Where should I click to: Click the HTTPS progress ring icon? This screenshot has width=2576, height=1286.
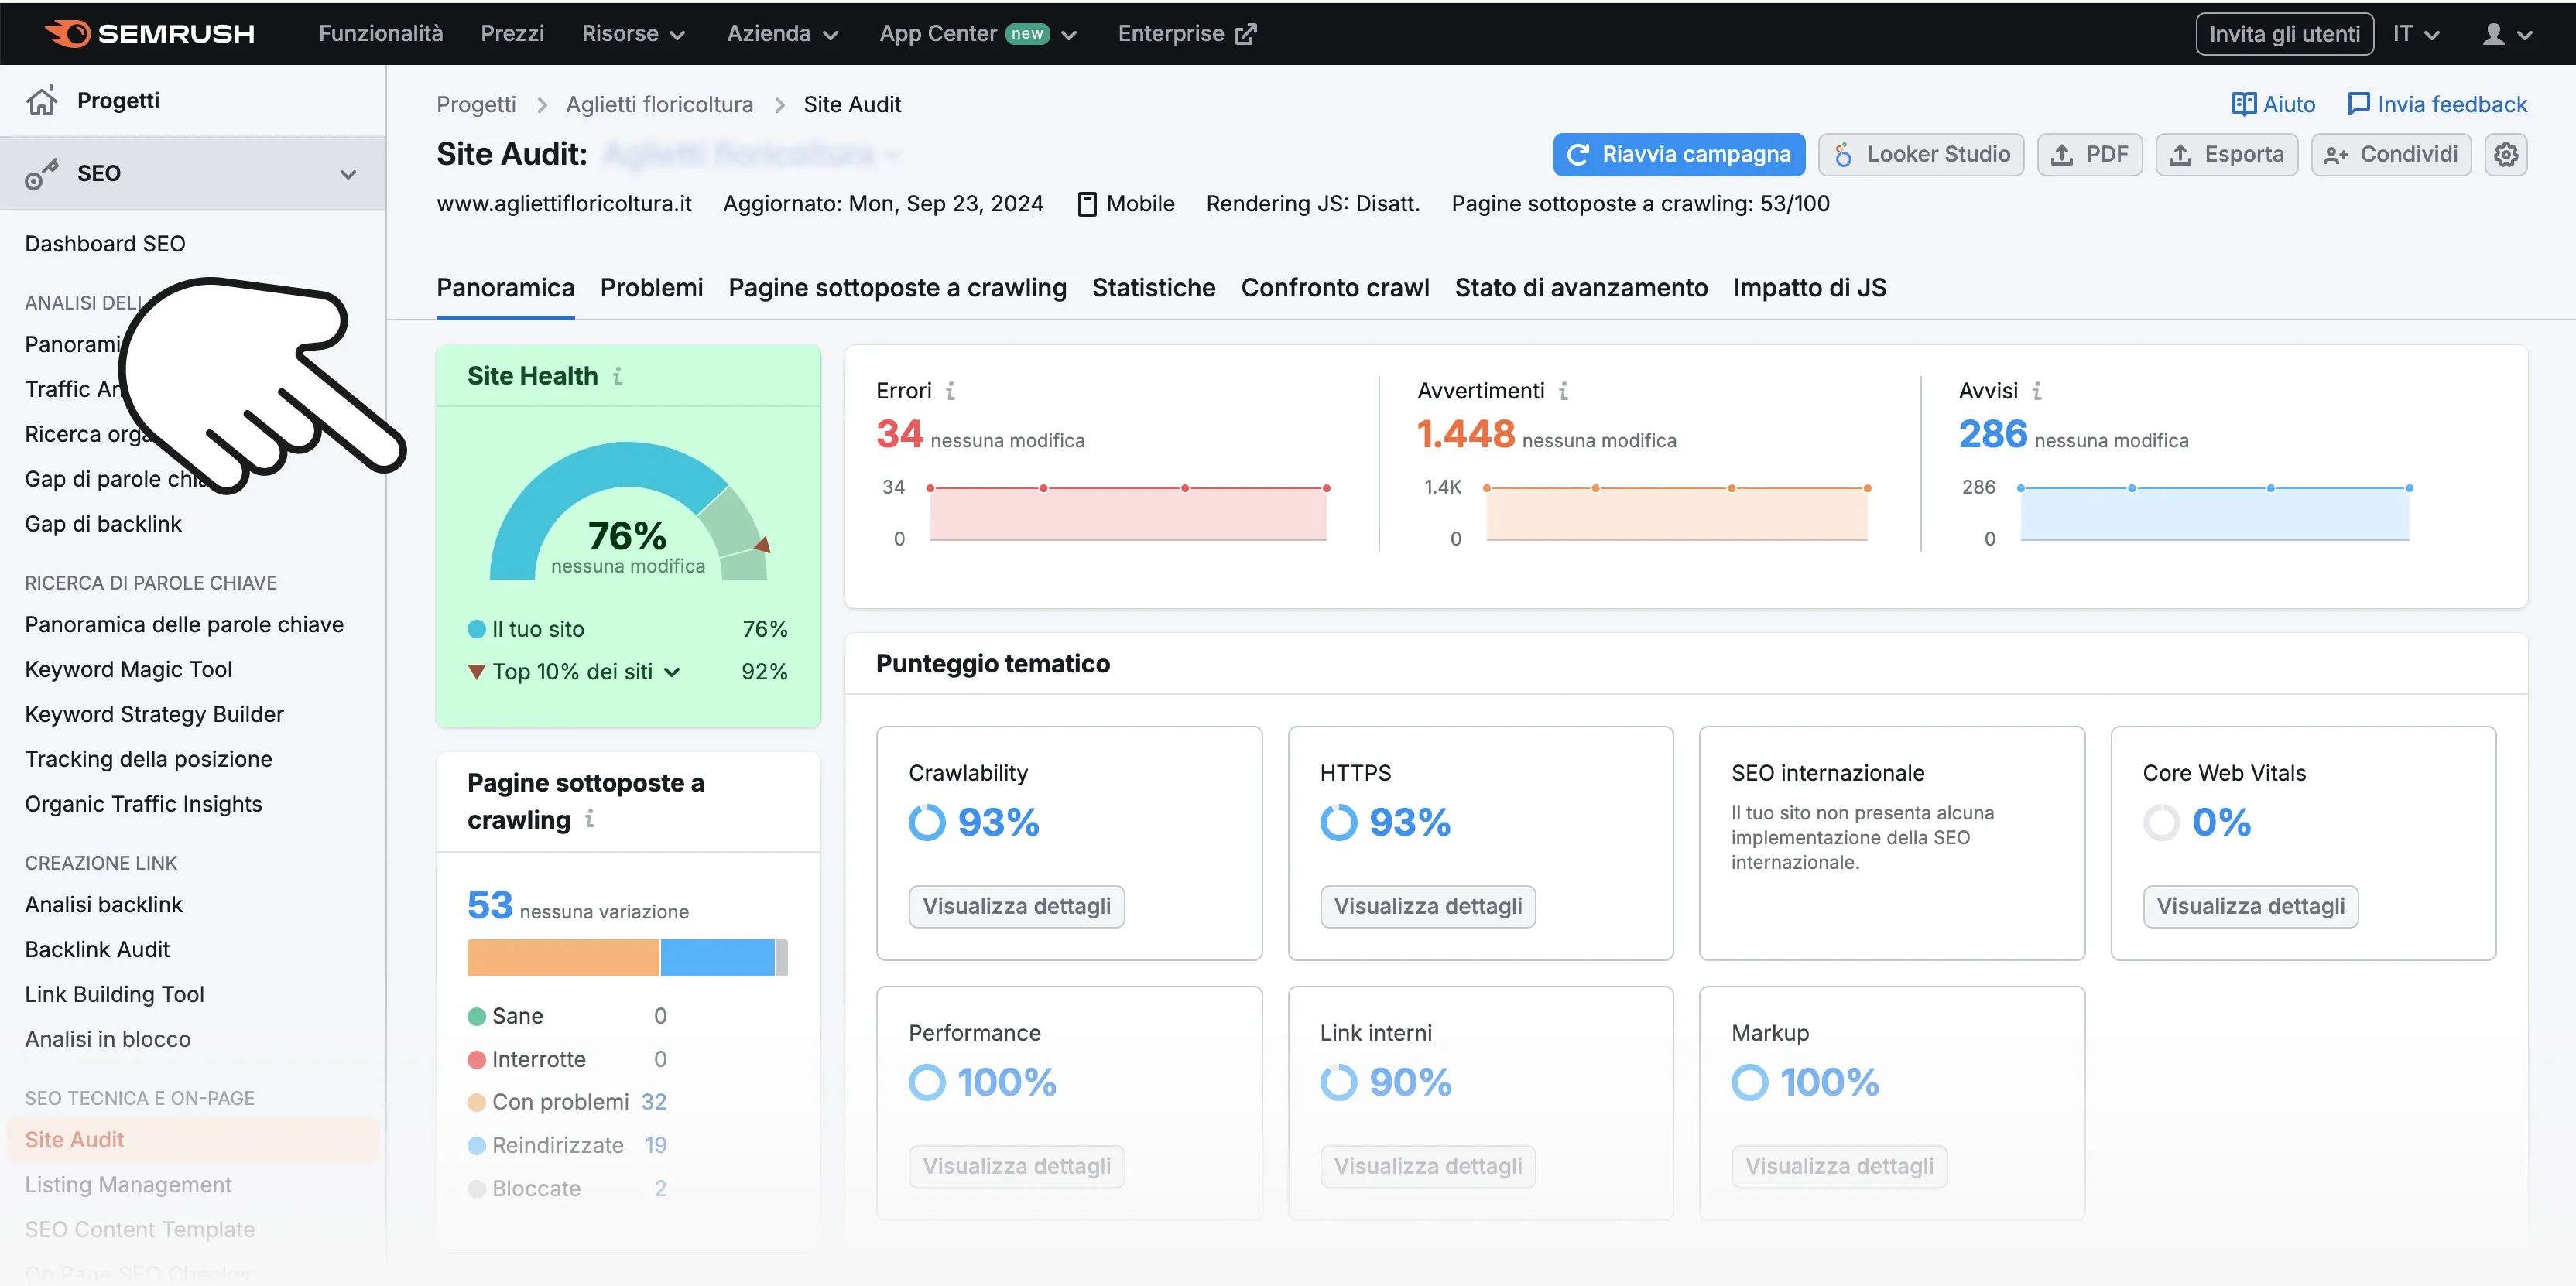tap(1338, 822)
